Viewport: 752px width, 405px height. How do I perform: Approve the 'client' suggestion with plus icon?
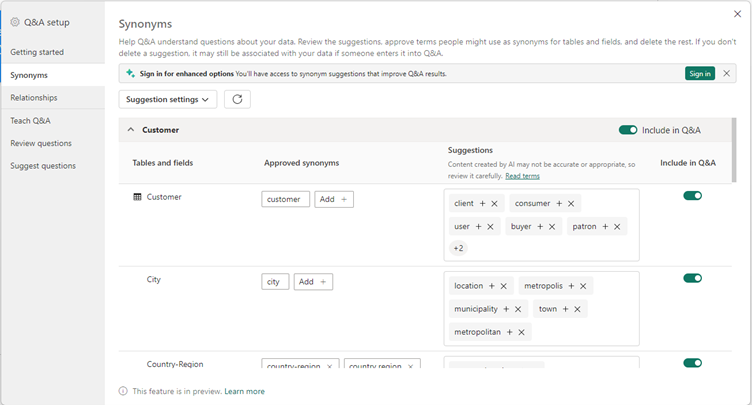point(482,203)
